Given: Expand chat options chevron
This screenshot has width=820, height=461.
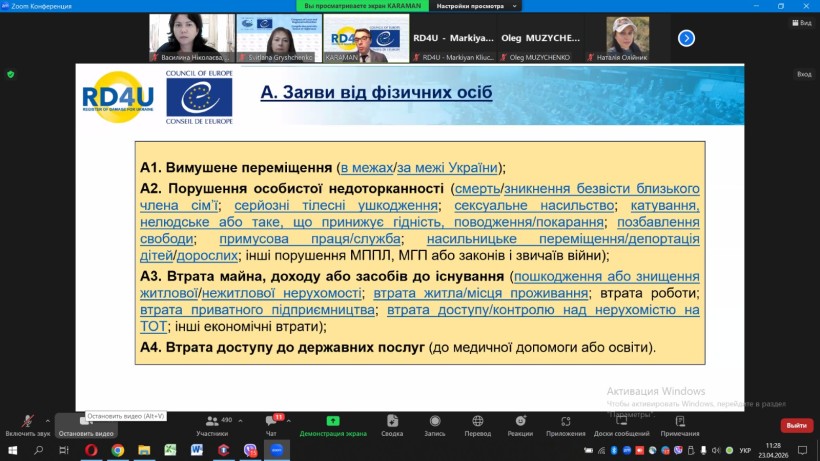Looking at the screenshot, I should [x=289, y=421].
